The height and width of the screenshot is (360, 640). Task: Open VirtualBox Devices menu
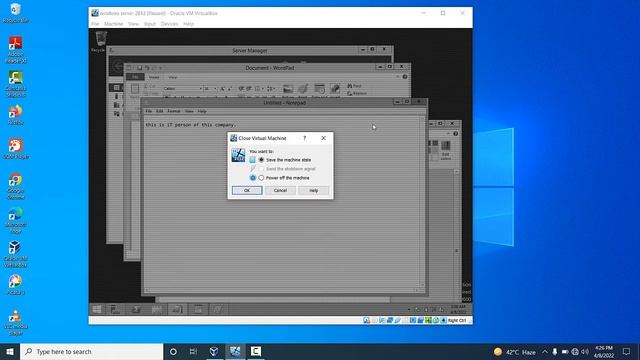pos(169,24)
